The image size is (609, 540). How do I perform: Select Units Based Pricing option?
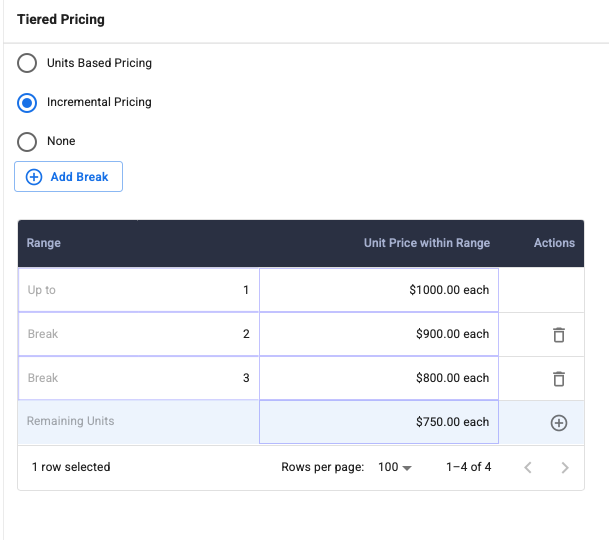point(28,63)
